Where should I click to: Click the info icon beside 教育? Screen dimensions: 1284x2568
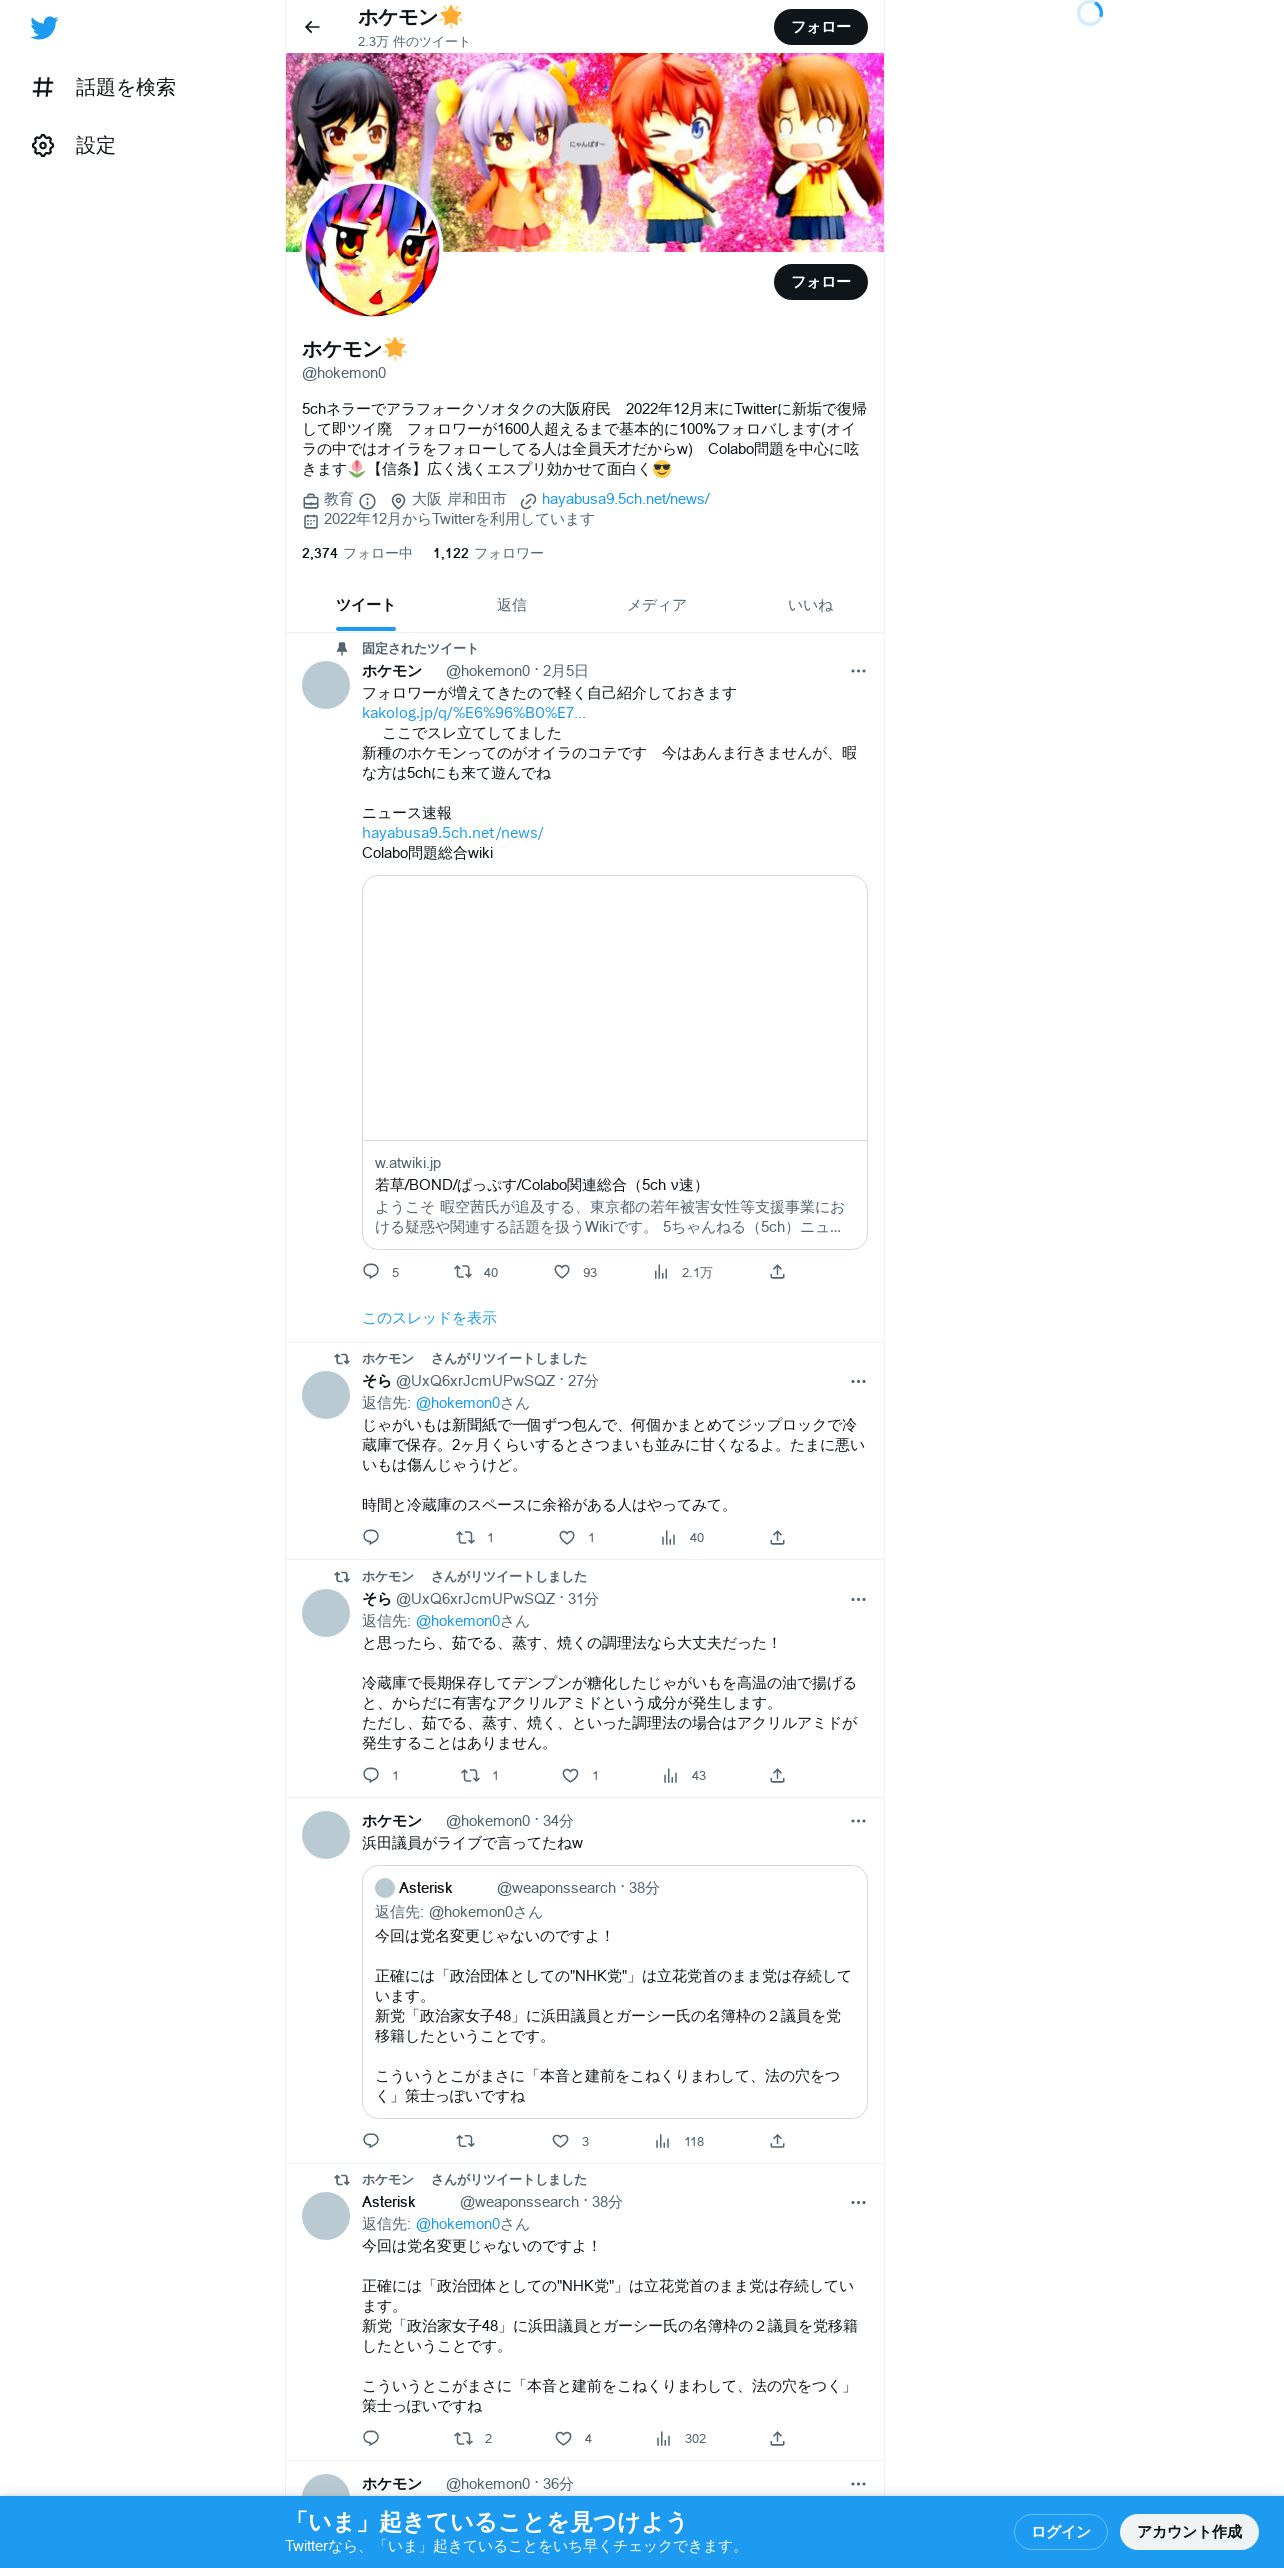tap(368, 500)
